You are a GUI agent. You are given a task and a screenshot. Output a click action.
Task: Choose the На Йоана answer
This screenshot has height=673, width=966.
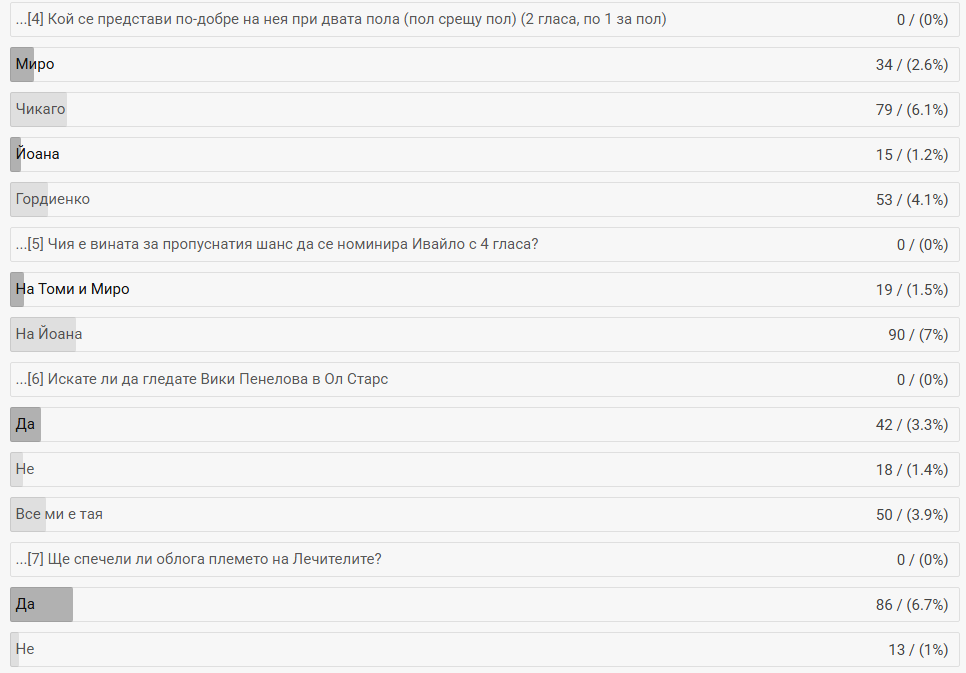49,334
